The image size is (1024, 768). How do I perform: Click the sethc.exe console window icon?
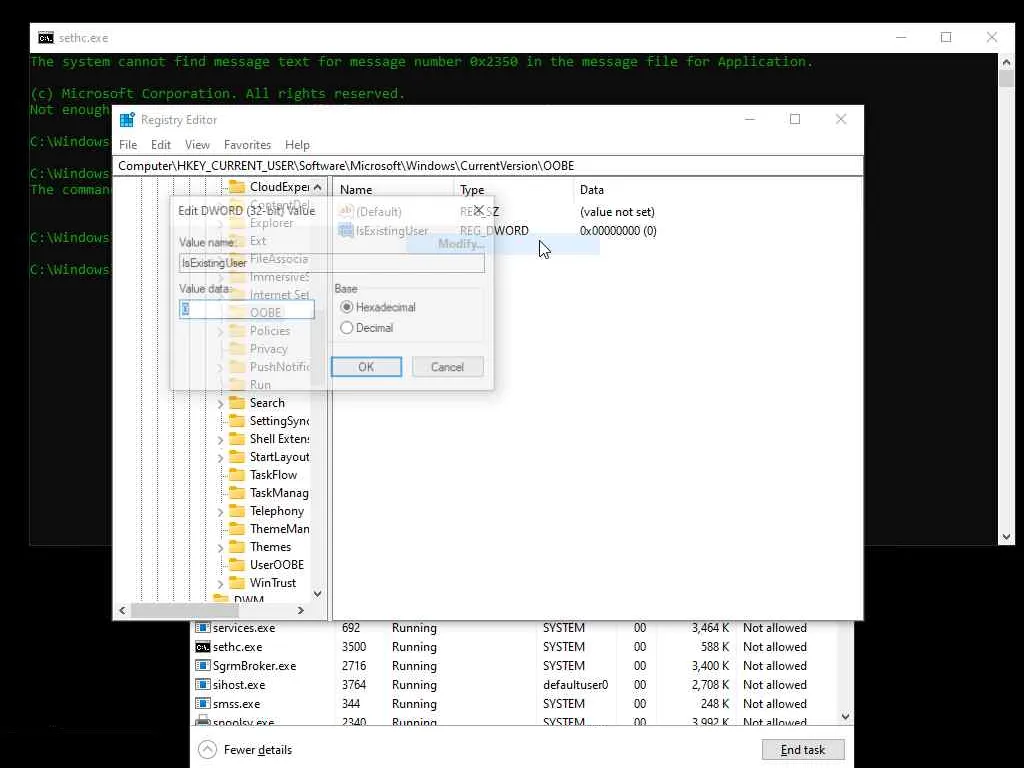coord(46,38)
